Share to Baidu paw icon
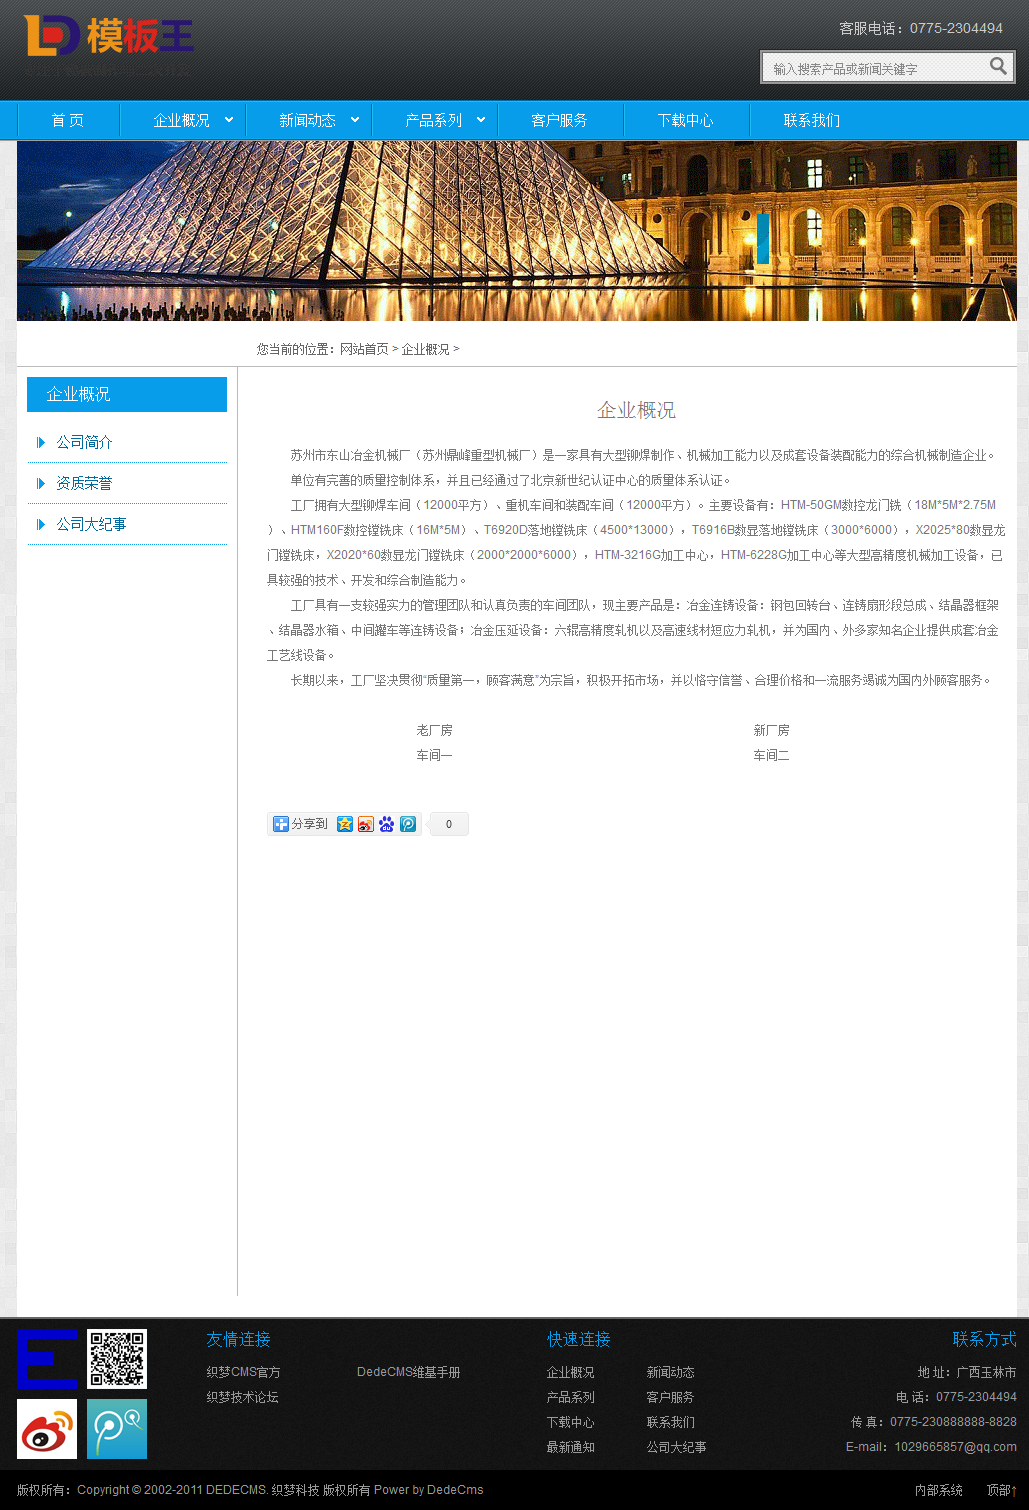 (387, 824)
